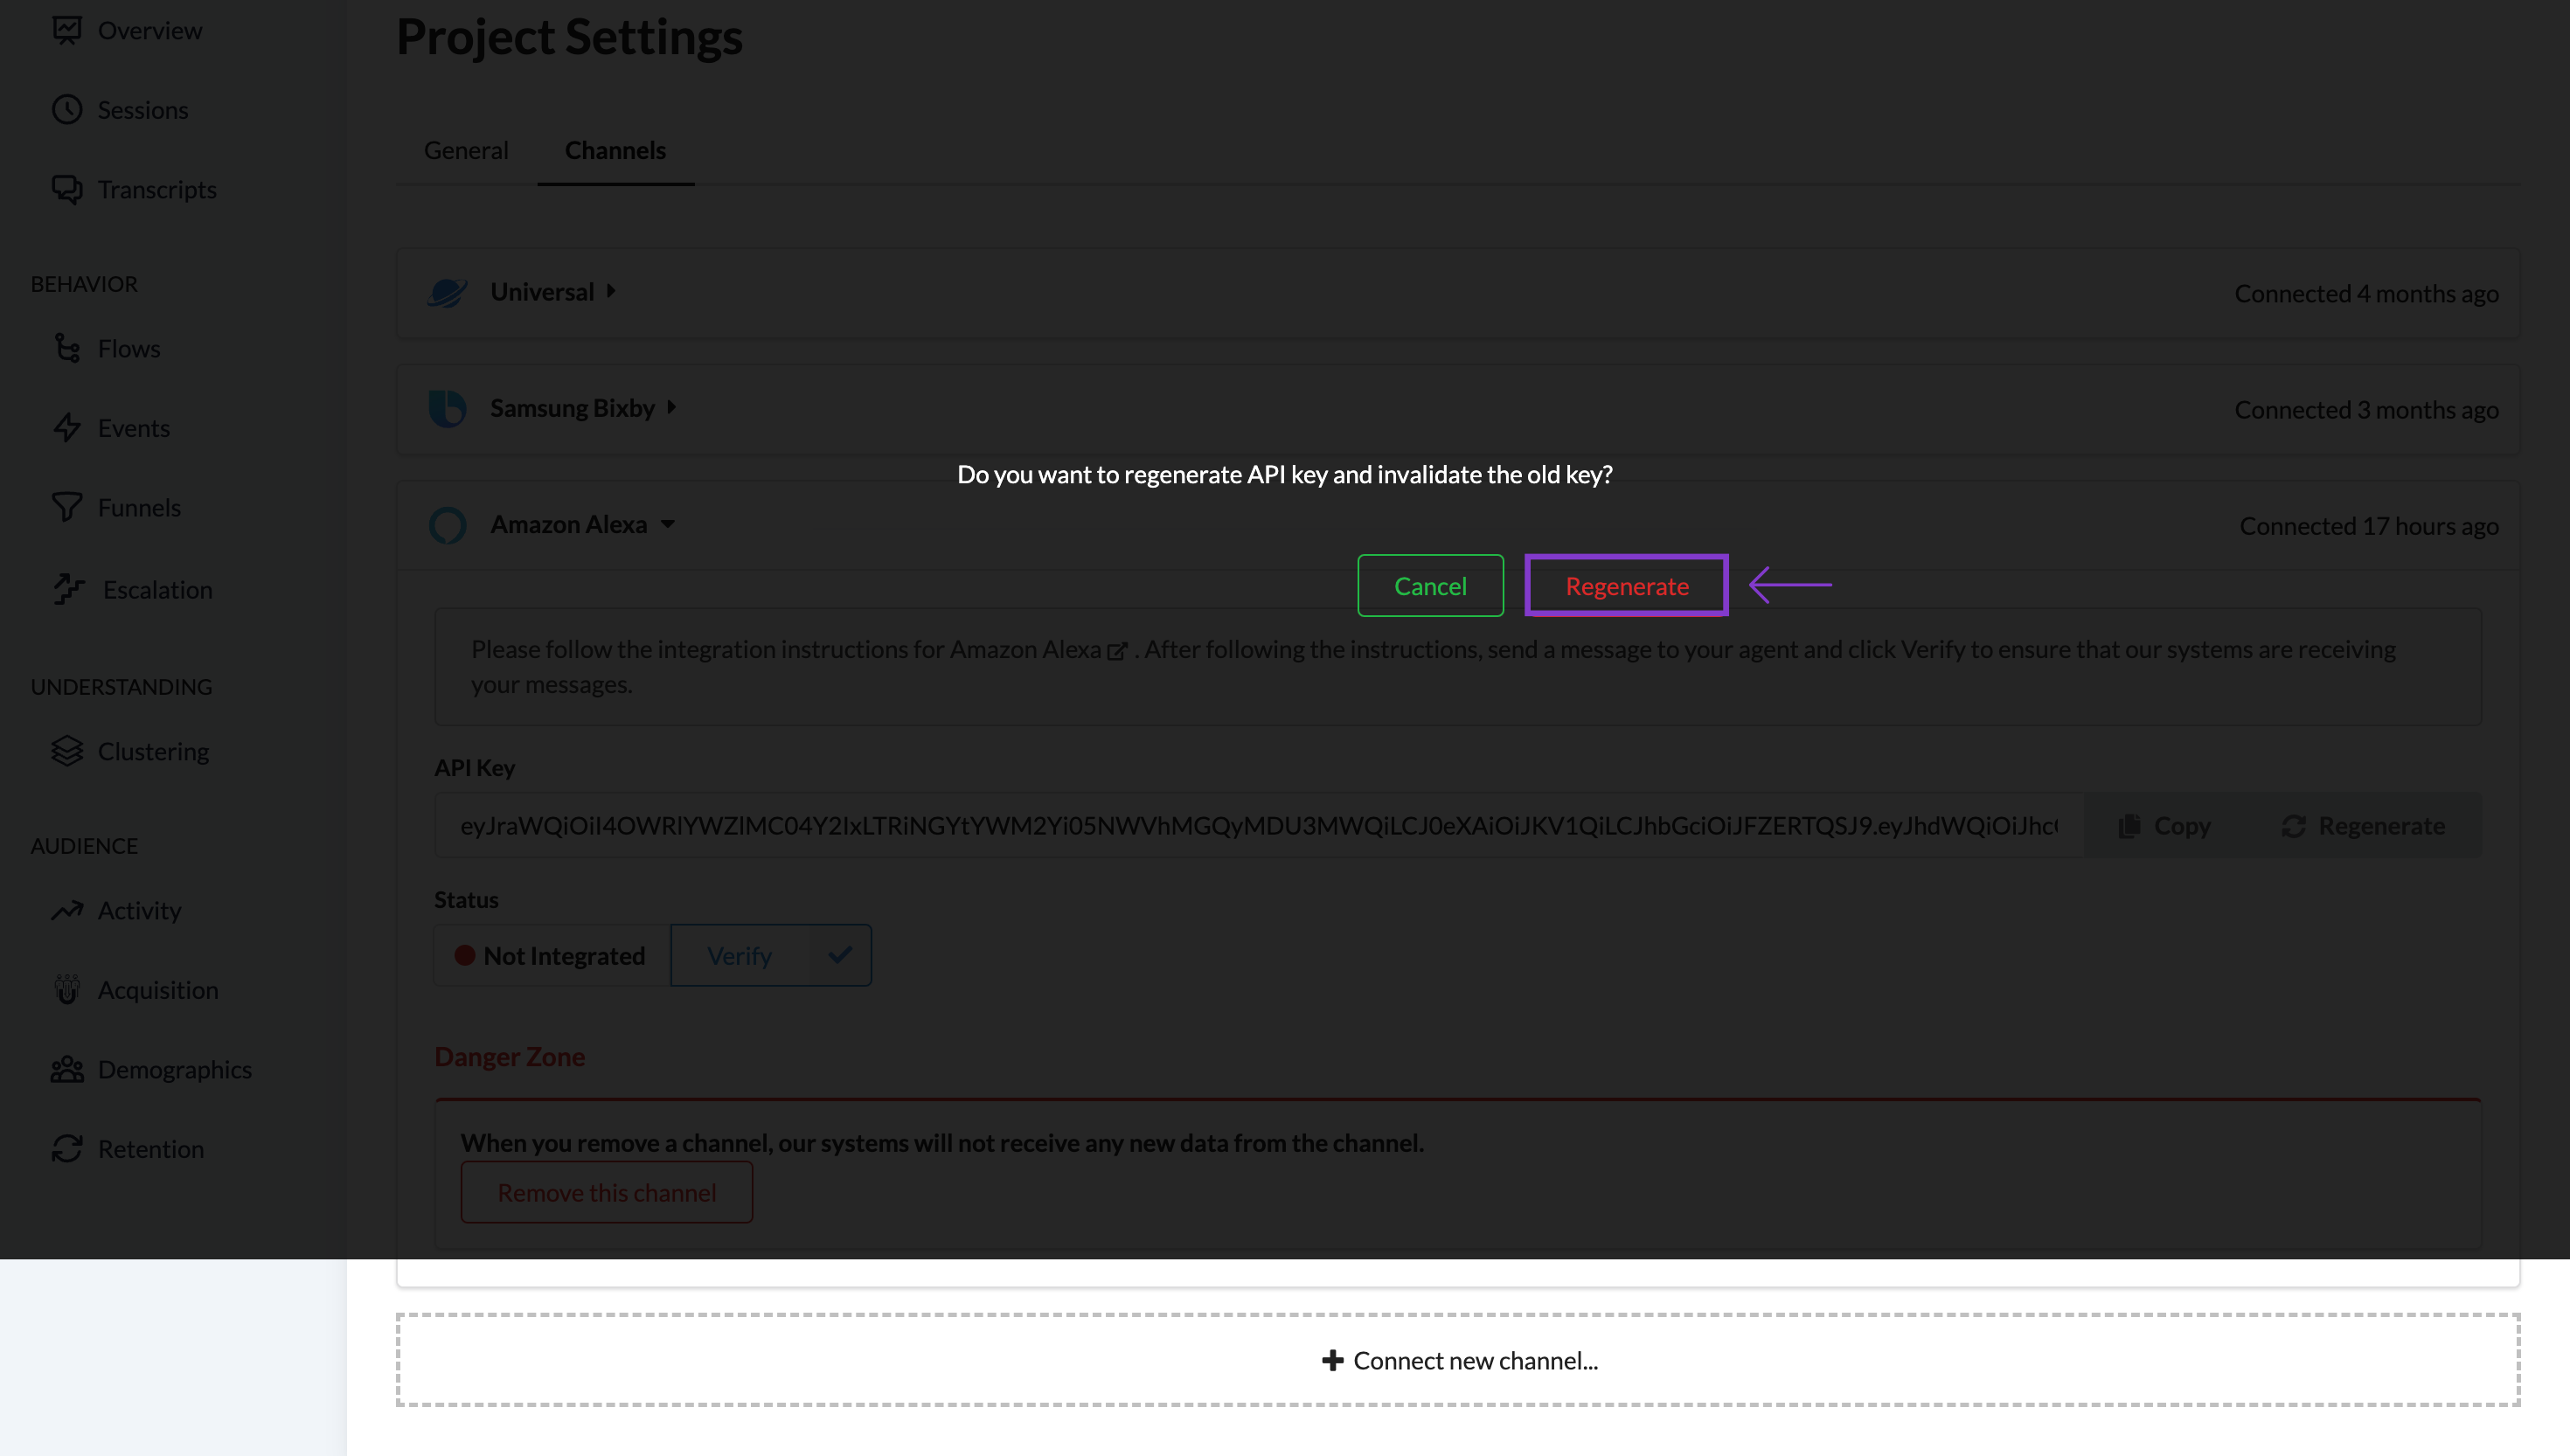Collapse the Amazon Alexa channel arrow
The image size is (2570, 1456).
[668, 524]
